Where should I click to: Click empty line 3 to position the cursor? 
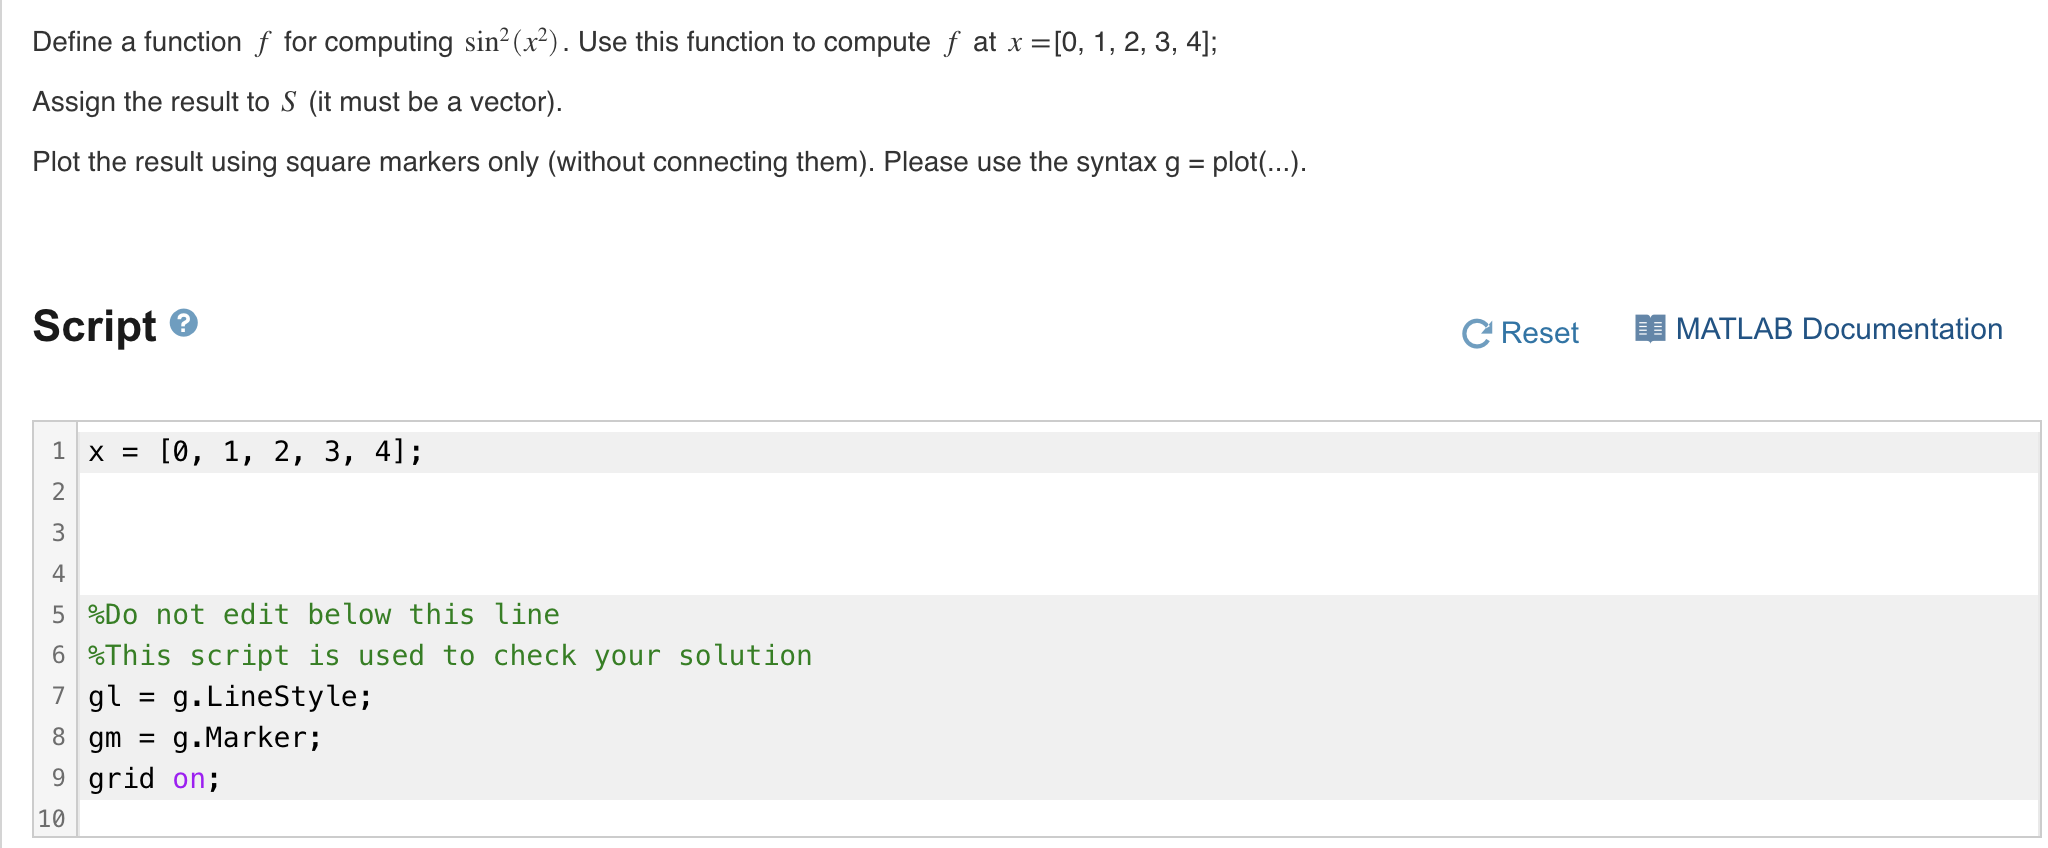(x=300, y=532)
